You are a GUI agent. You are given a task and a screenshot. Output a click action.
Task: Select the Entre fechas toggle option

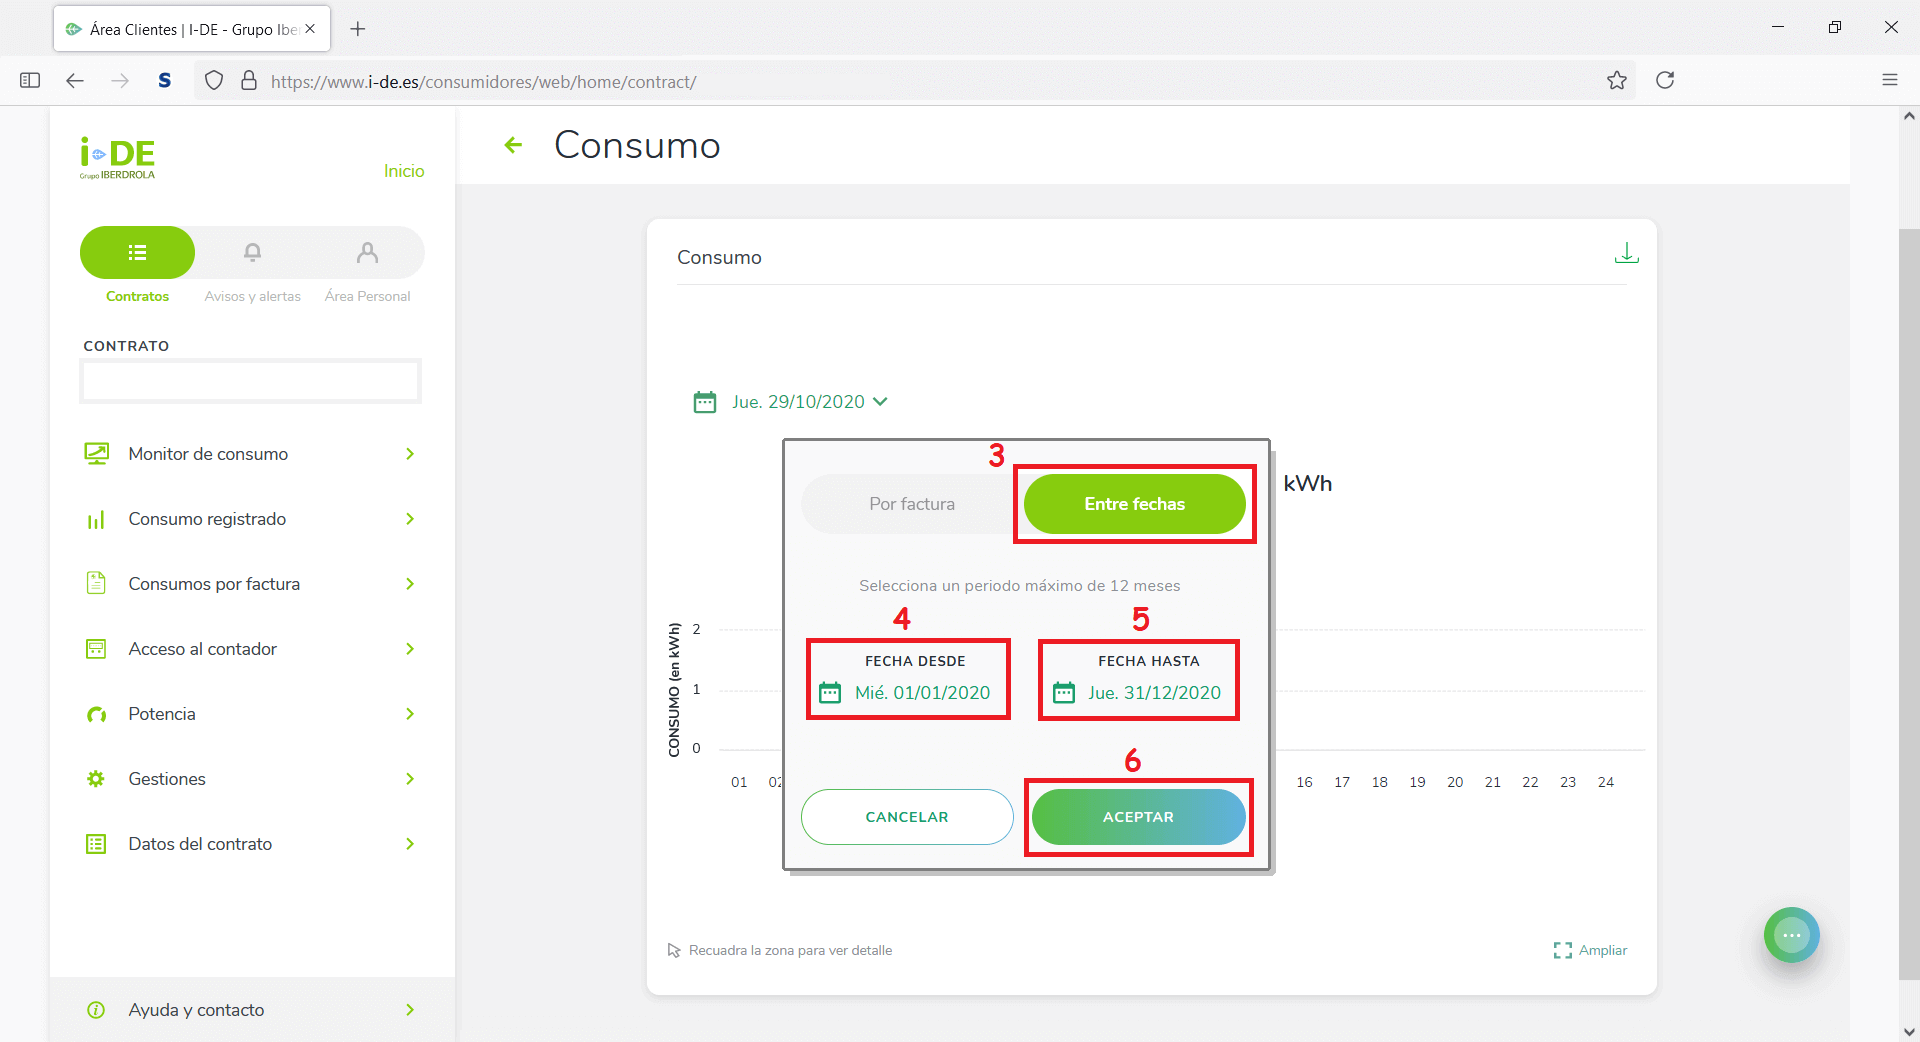(1134, 504)
